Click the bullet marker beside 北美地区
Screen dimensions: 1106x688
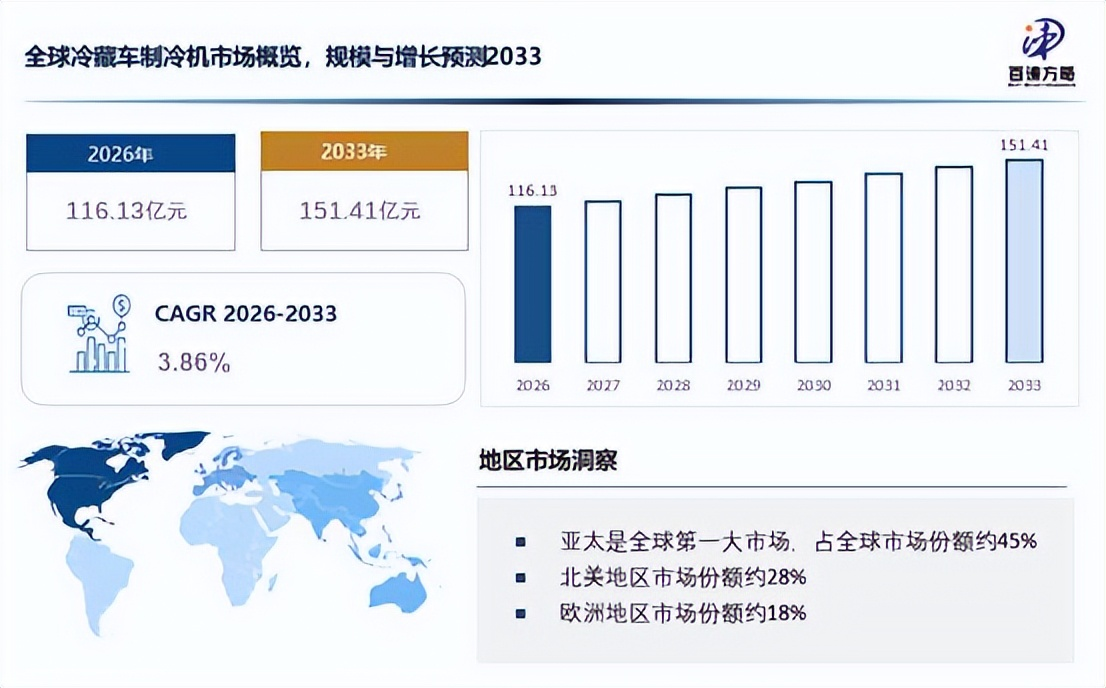pyautogui.click(x=521, y=578)
